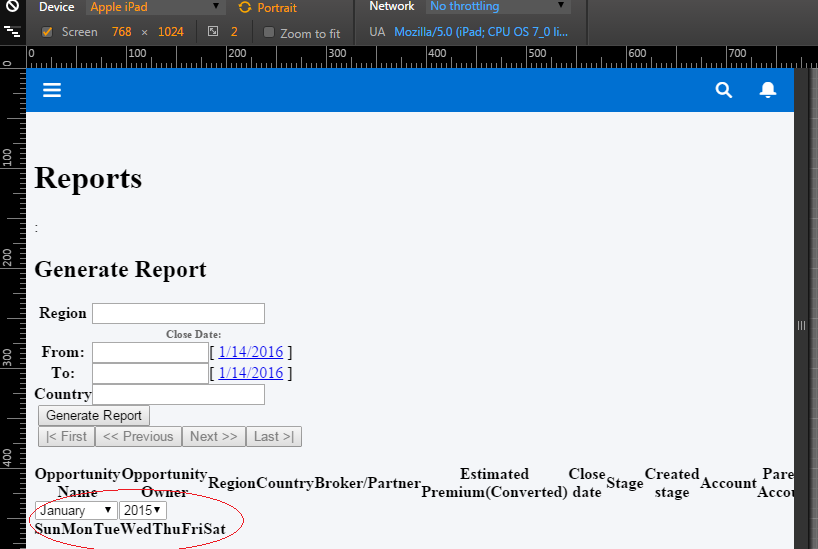
Task: Toggle the DevTools drawer lines icon
Action: (x=12, y=32)
